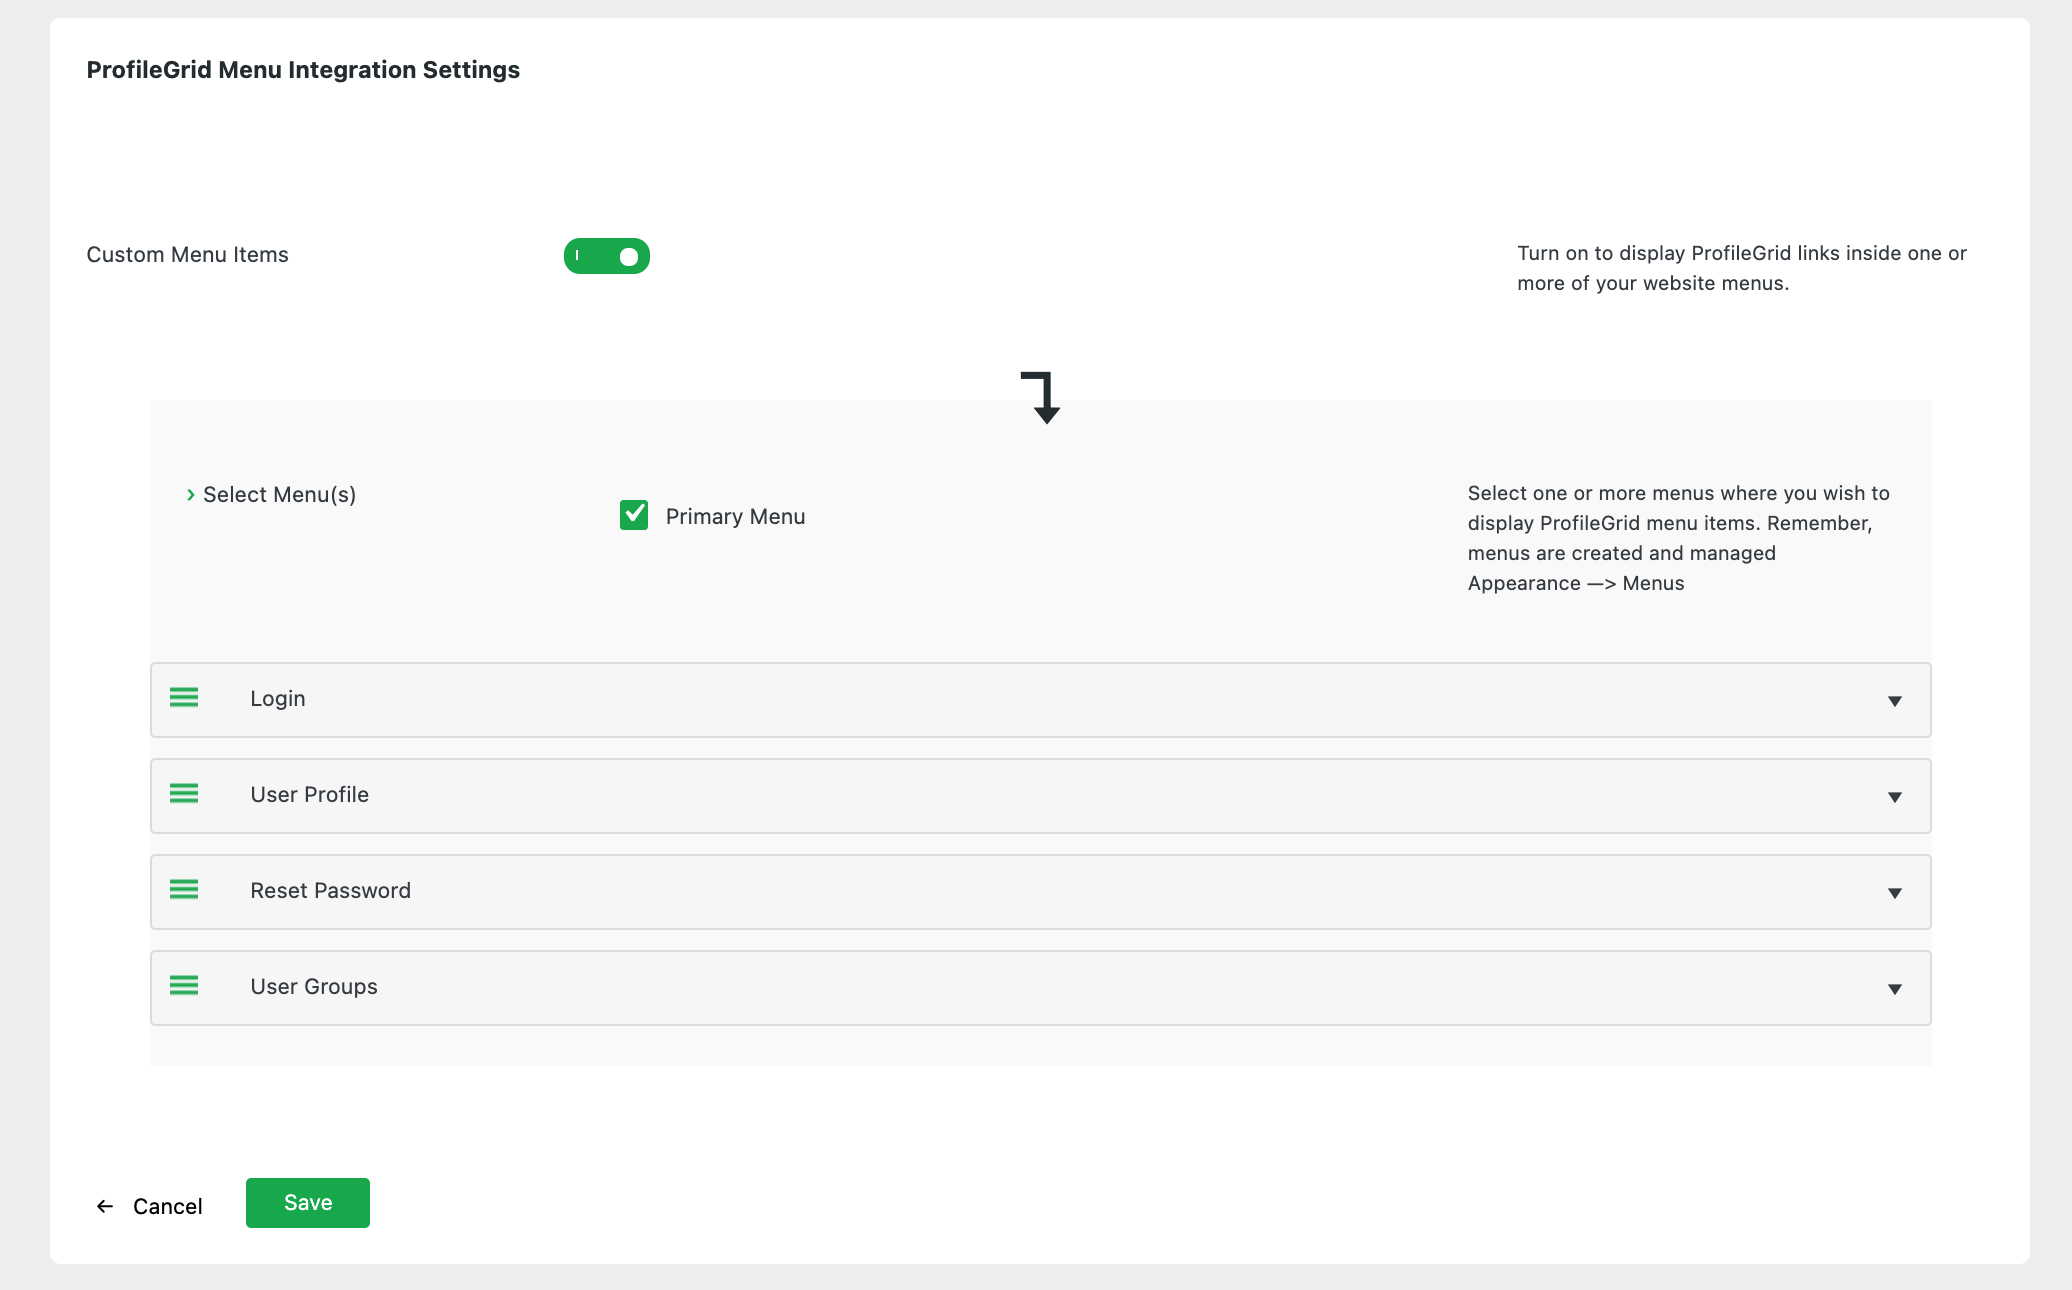The image size is (2072, 1290).
Task: Expand the User Profile dropdown arrow
Action: click(x=1894, y=797)
